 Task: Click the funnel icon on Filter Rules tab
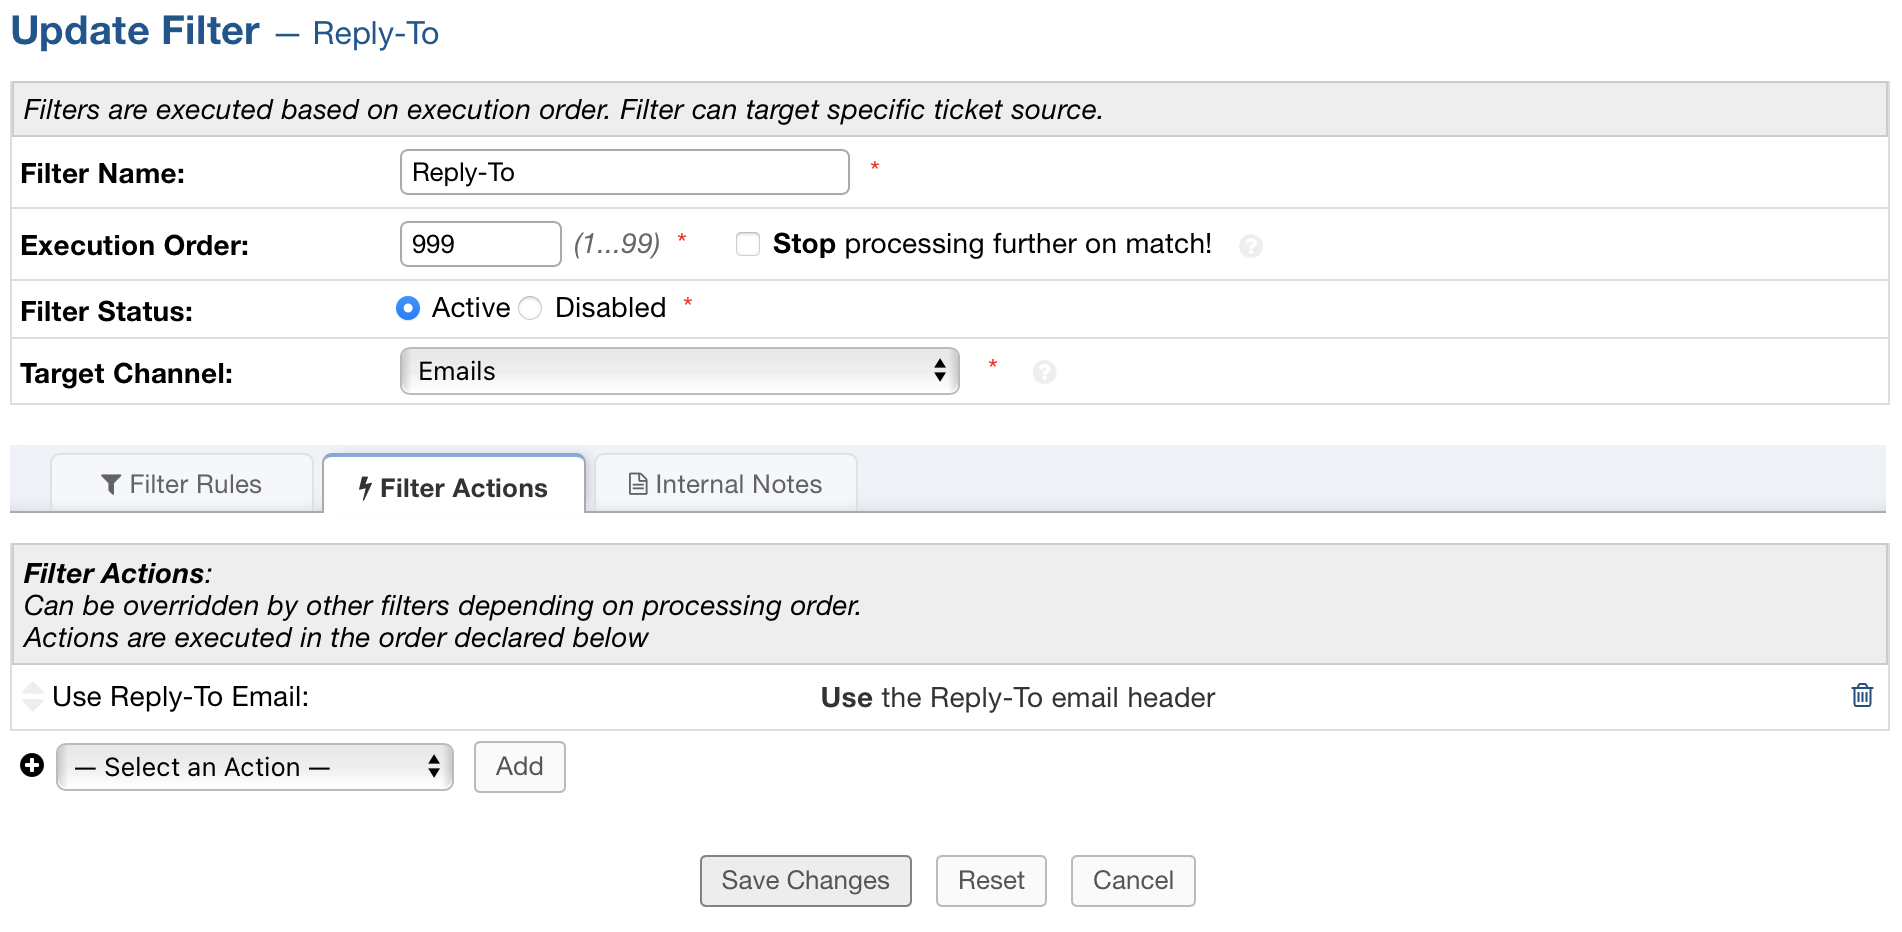[x=112, y=484]
